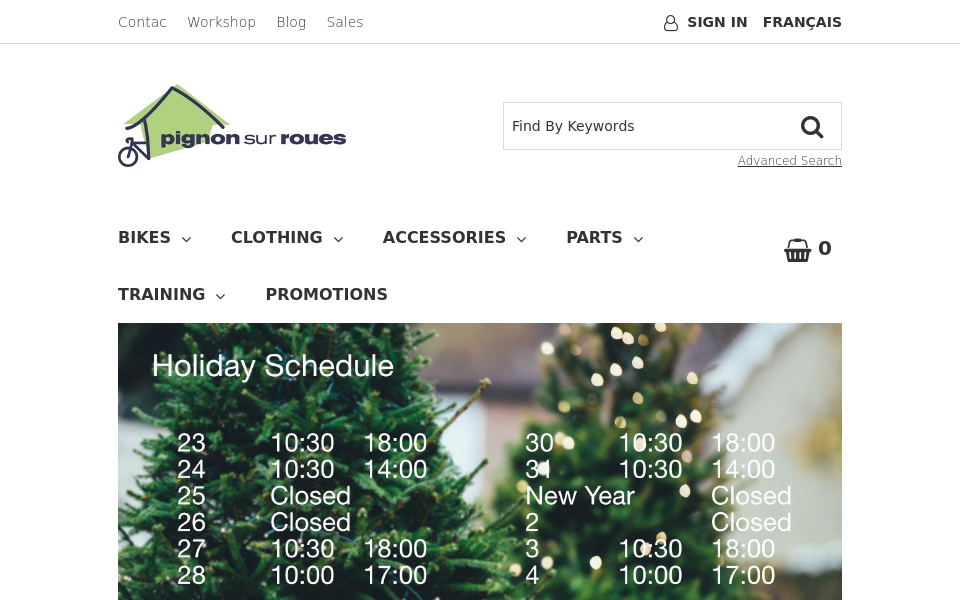Click SIGN IN to log in
960x600 pixels.
pyautogui.click(x=717, y=22)
